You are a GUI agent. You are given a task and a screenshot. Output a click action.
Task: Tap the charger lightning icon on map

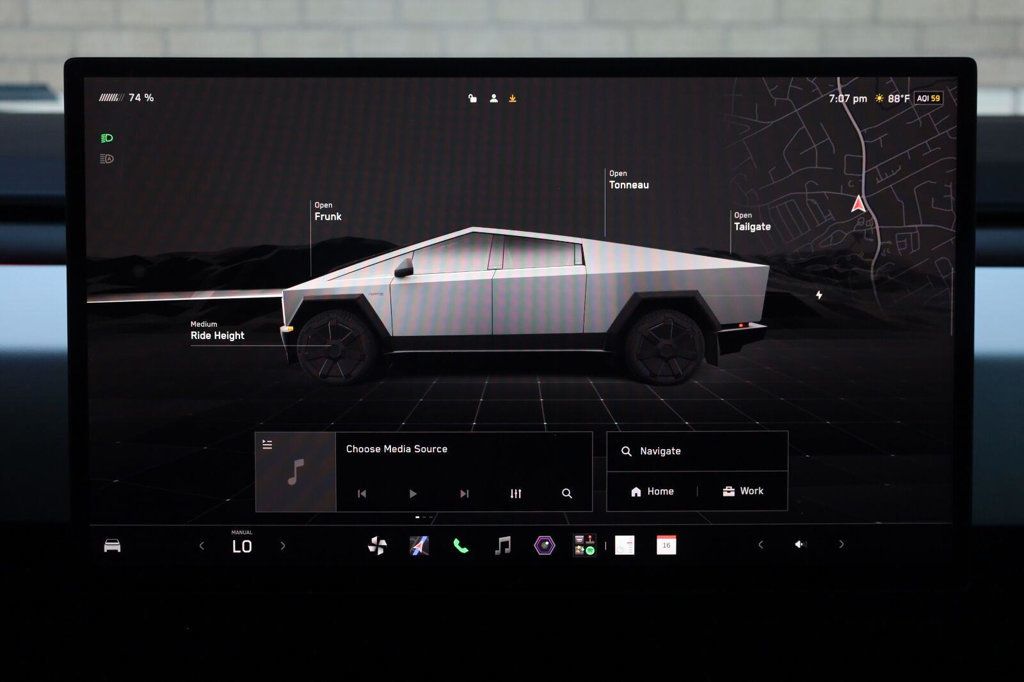[x=819, y=295]
